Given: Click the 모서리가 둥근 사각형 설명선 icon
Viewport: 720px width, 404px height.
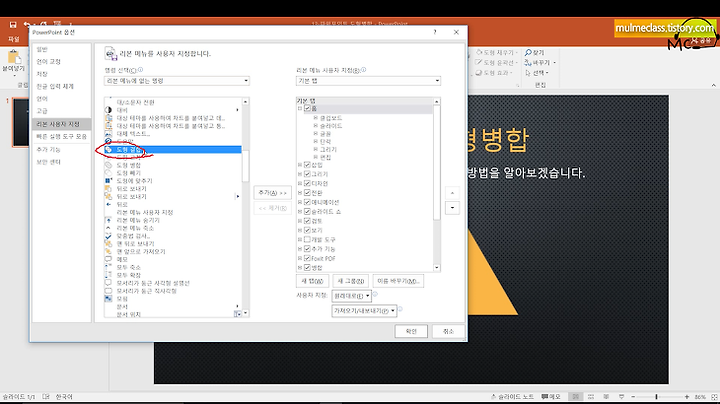Looking at the screenshot, I should tap(108, 283).
